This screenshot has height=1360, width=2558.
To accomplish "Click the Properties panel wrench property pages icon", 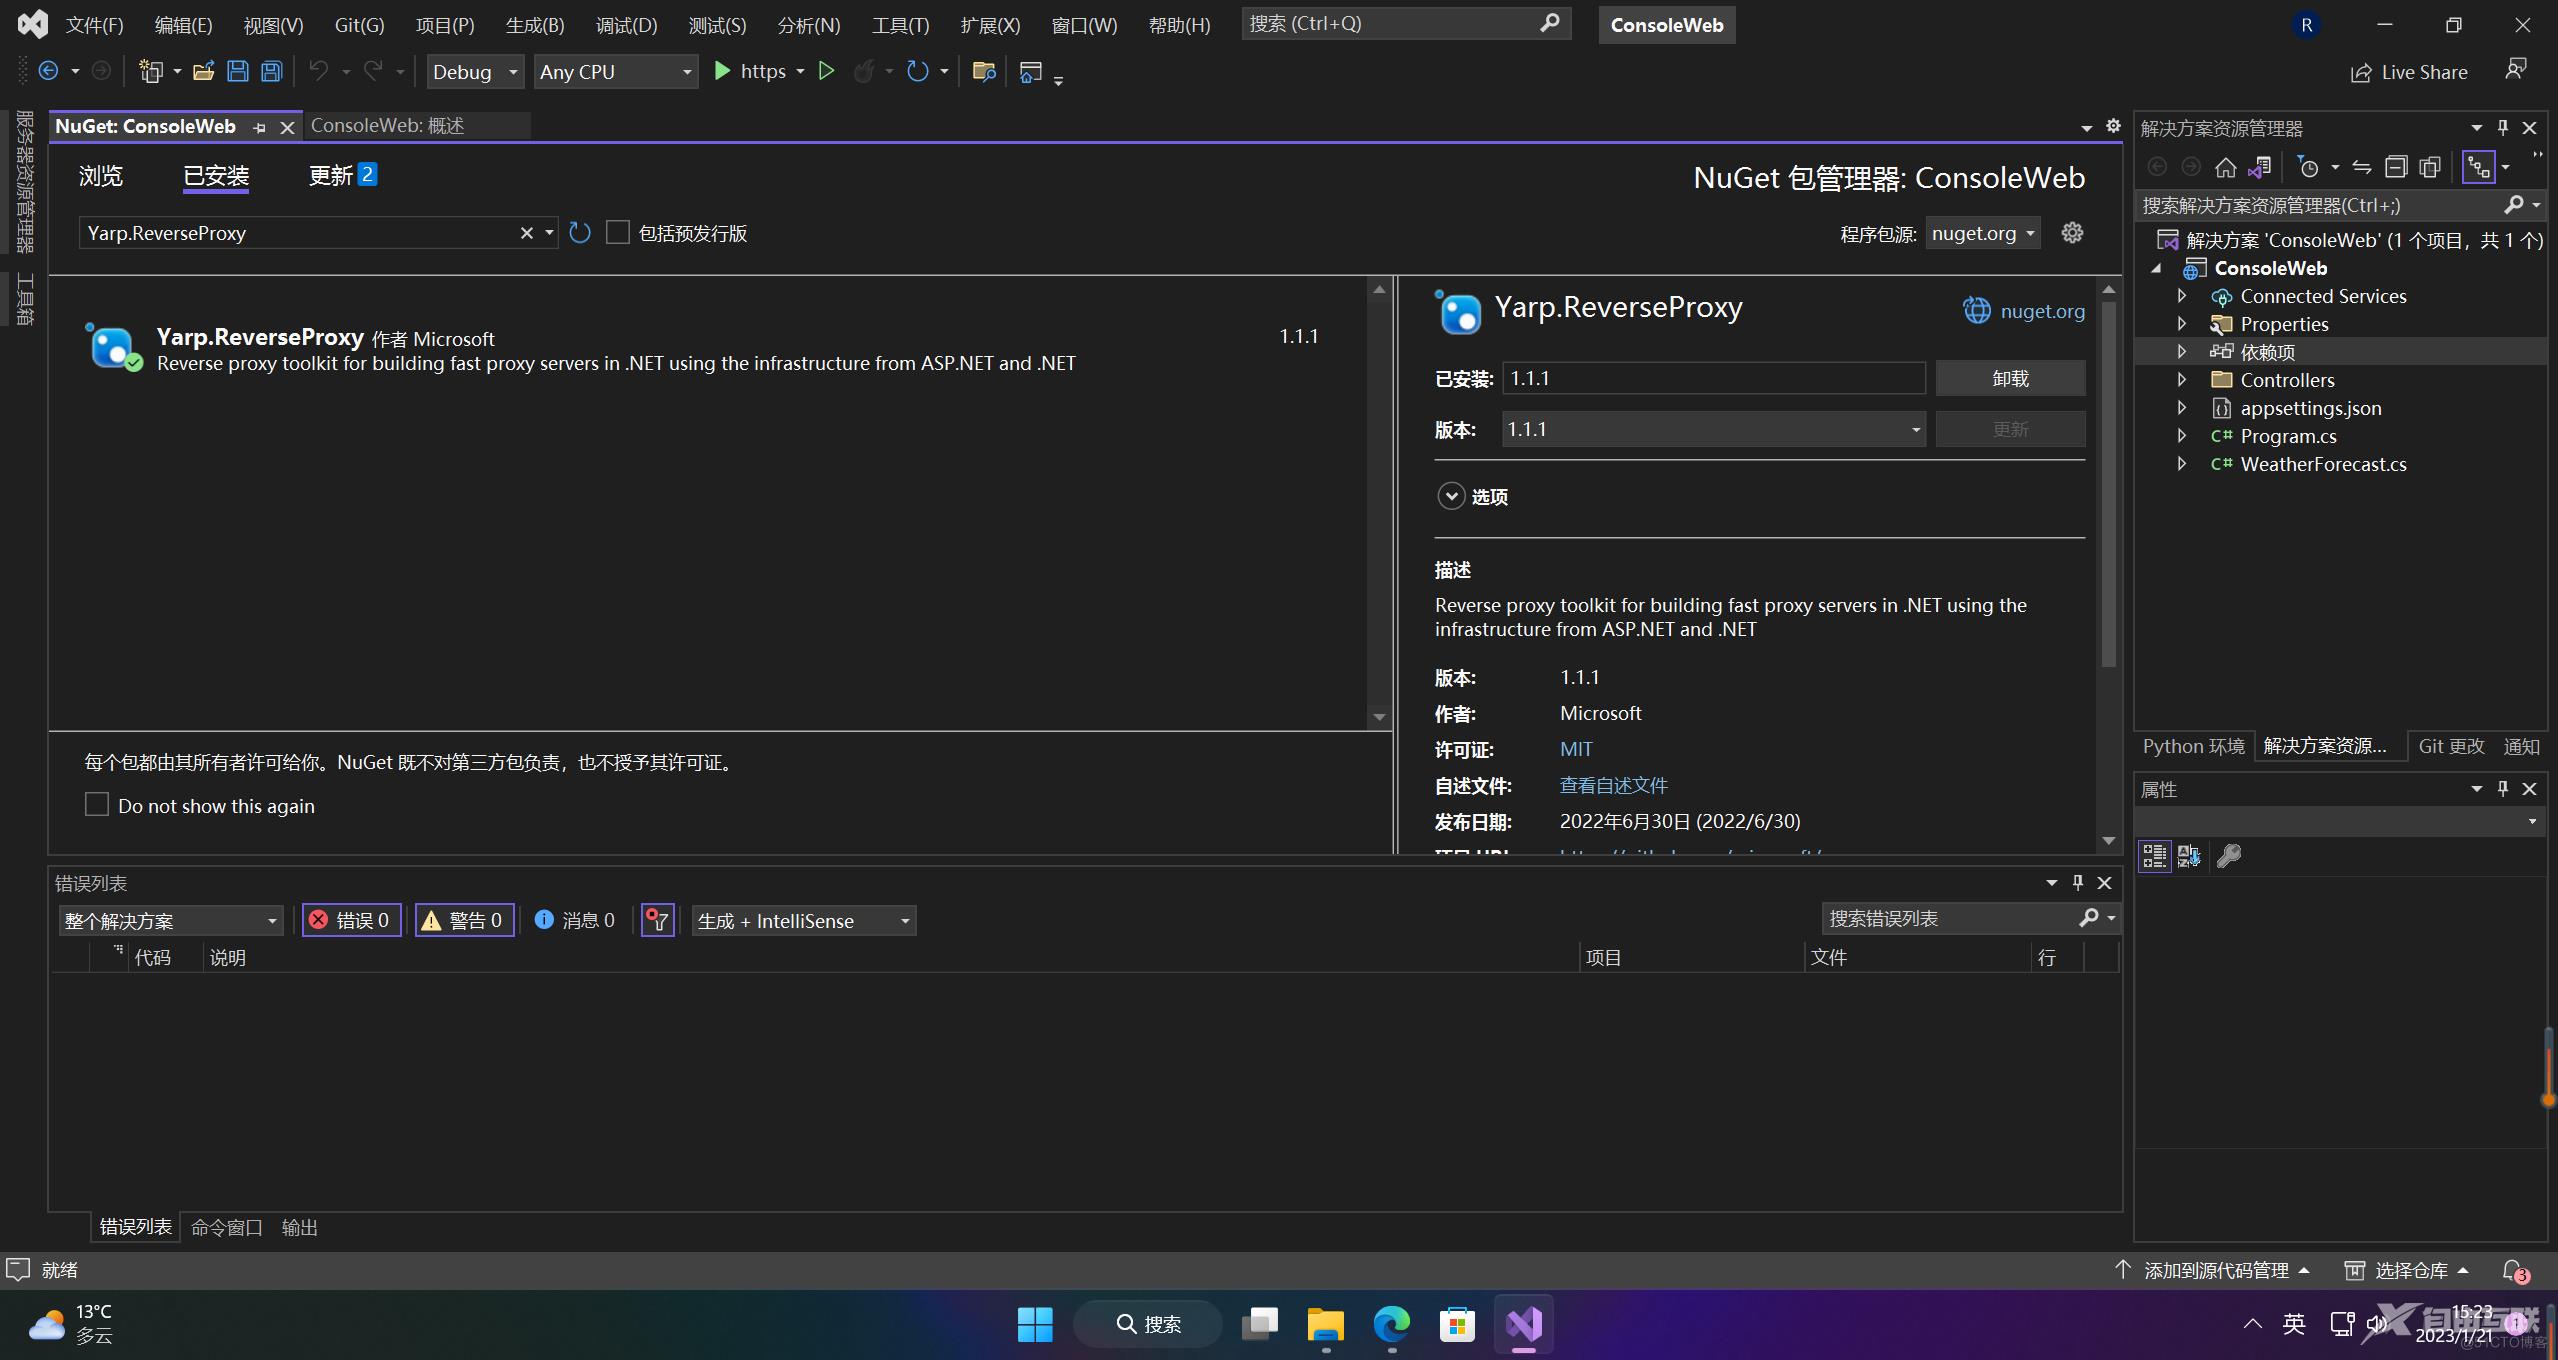I will click(2229, 856).
